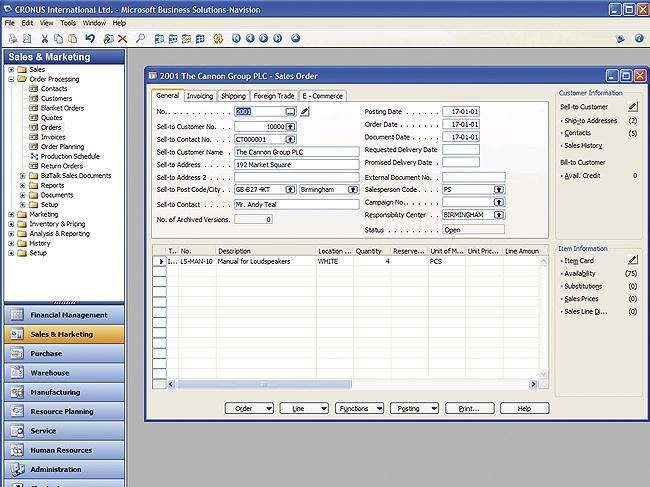Click the pencil icon beside No. field
Viewport: 650px width, 487px height.
[305, 111]
